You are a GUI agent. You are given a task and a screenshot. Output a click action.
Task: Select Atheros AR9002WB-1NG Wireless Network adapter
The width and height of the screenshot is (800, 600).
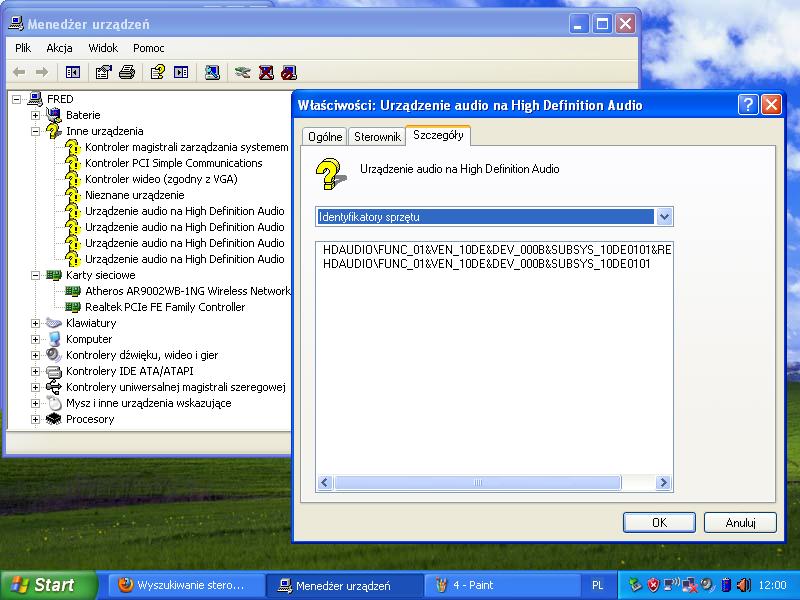[x=187, y=291]
